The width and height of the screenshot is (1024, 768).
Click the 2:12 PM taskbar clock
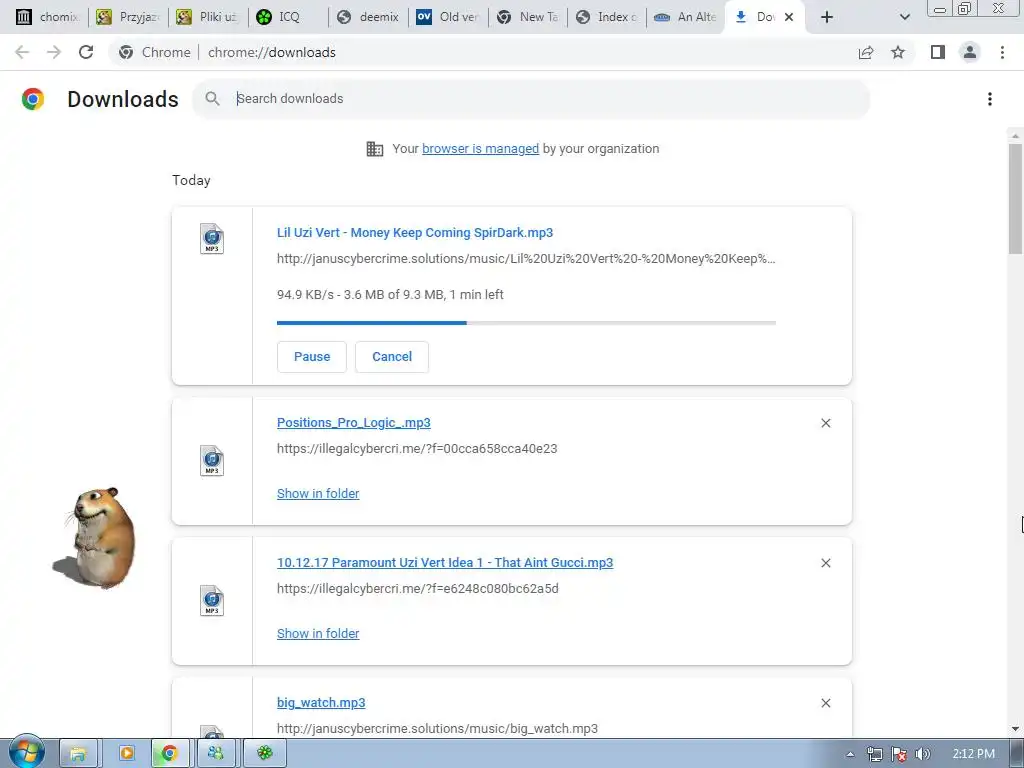[x=973, y=754]
